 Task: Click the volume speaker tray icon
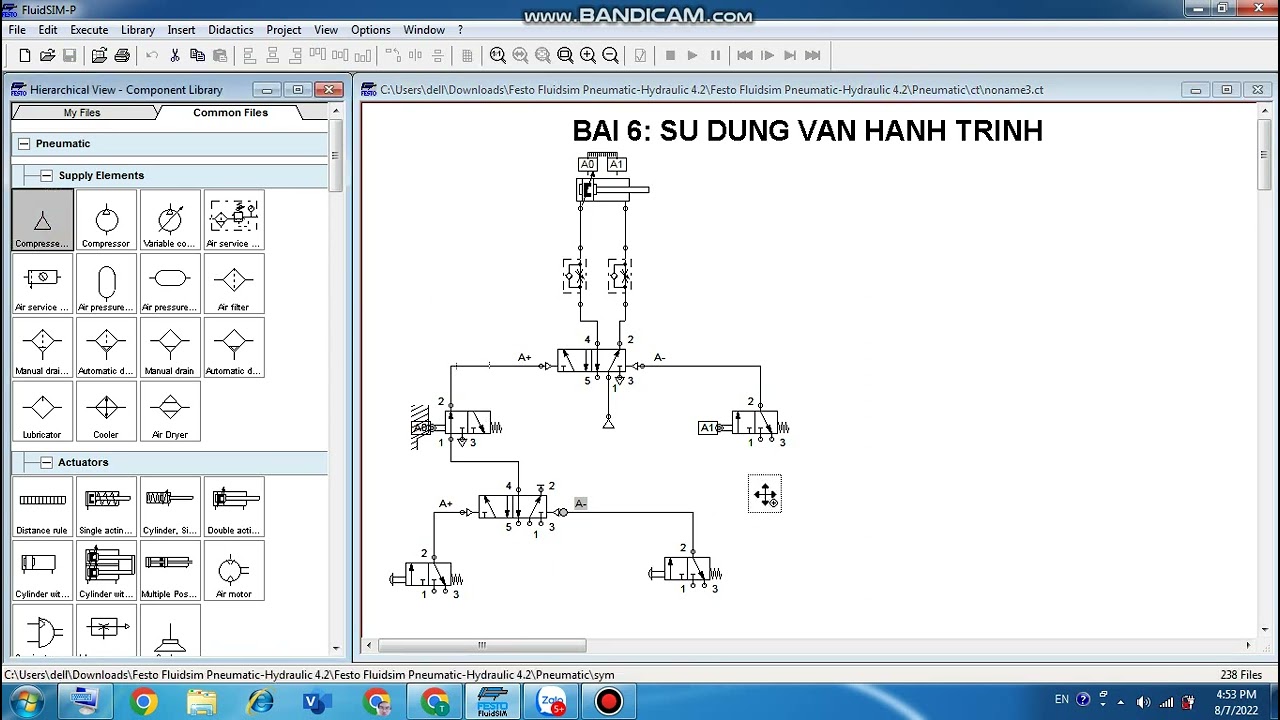(1143, 701)
